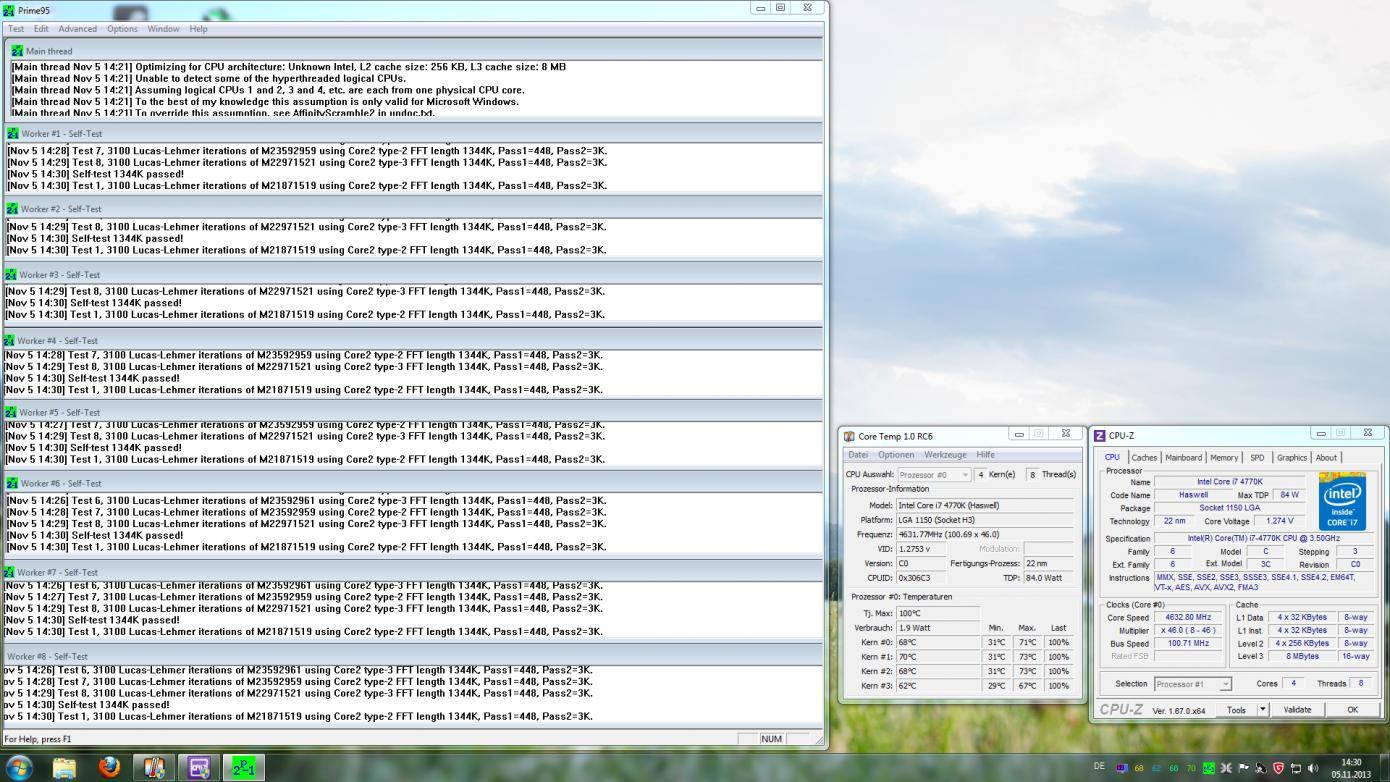The image size is (1390, 782).
Task: Click the green Prime95 tray icon
Action: [1209, 768]
